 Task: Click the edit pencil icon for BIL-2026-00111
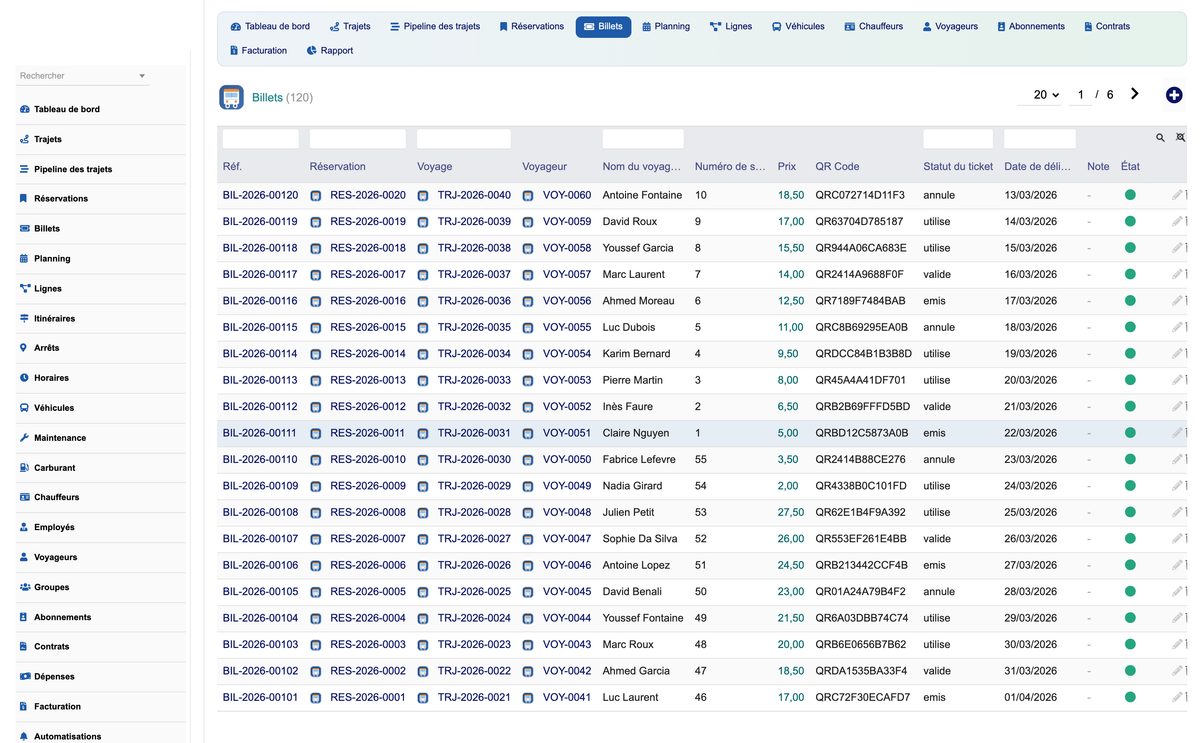coord(1177,433)
